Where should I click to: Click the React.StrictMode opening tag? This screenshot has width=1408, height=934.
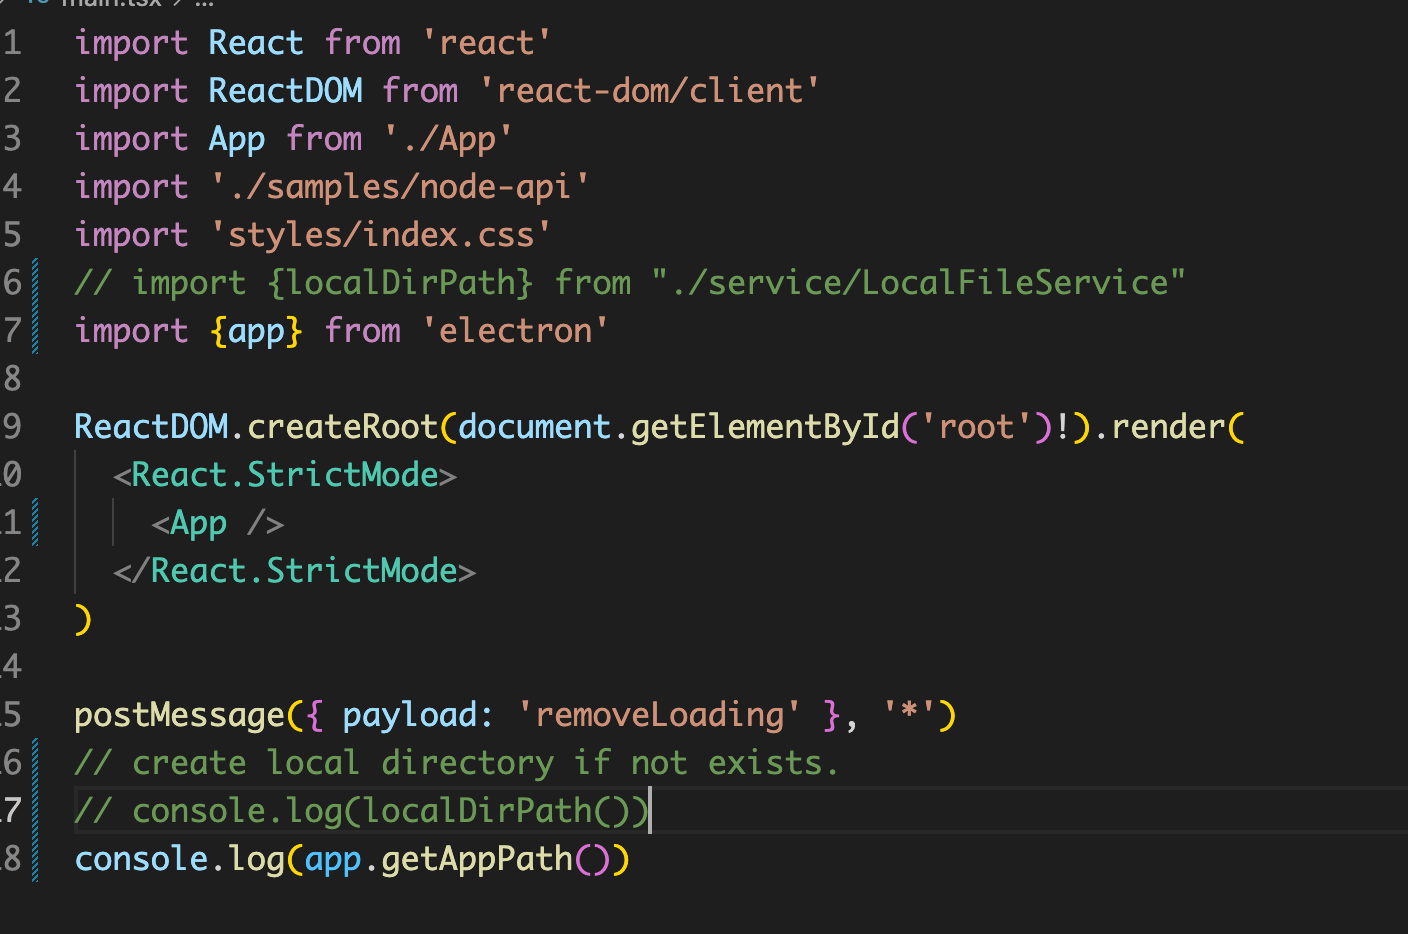click(x=287, y=474)
